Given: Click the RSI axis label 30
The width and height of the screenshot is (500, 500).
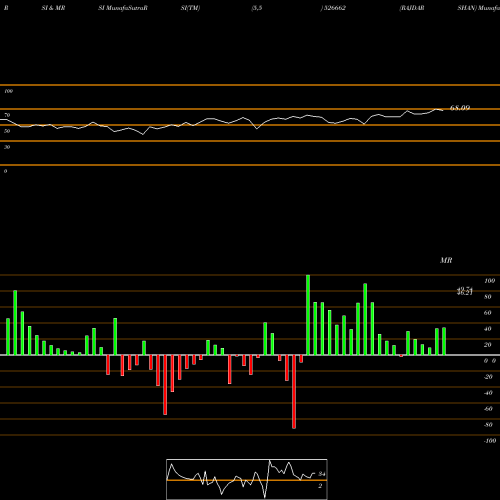Looking at the screenshot, I should tap(7, 147).
